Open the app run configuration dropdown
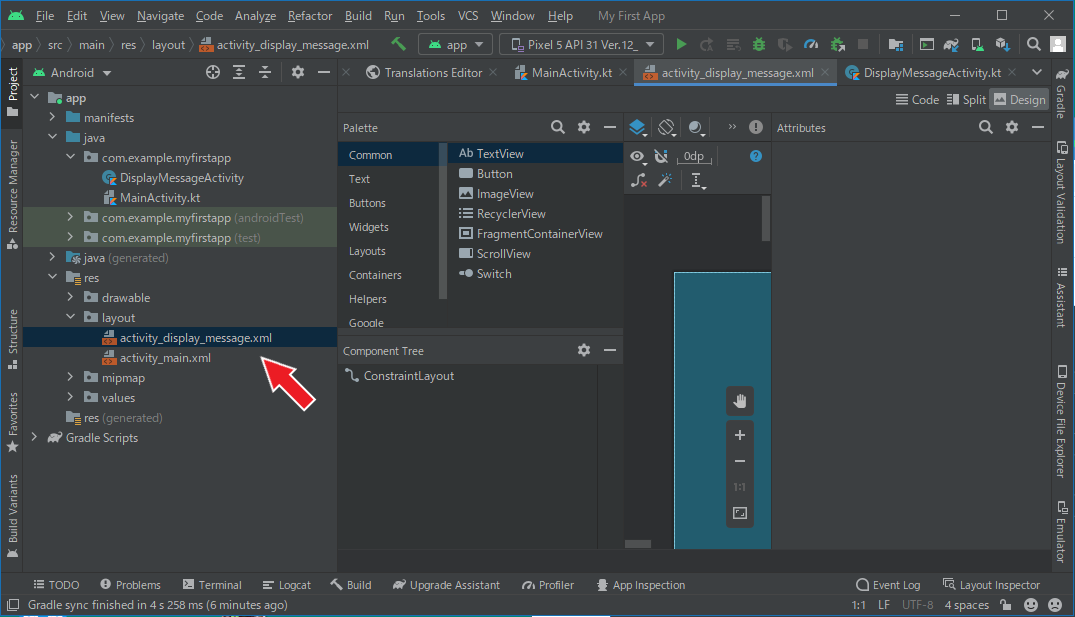This screenshot has height=617, width=1075. tap(456, 45)
